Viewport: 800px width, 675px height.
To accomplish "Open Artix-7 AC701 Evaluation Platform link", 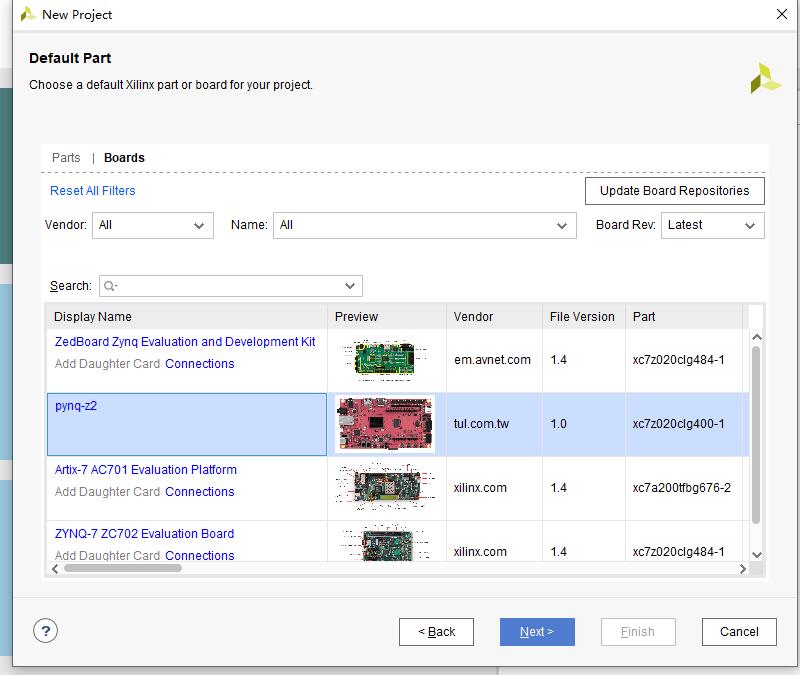I will [x=145, y=469].
